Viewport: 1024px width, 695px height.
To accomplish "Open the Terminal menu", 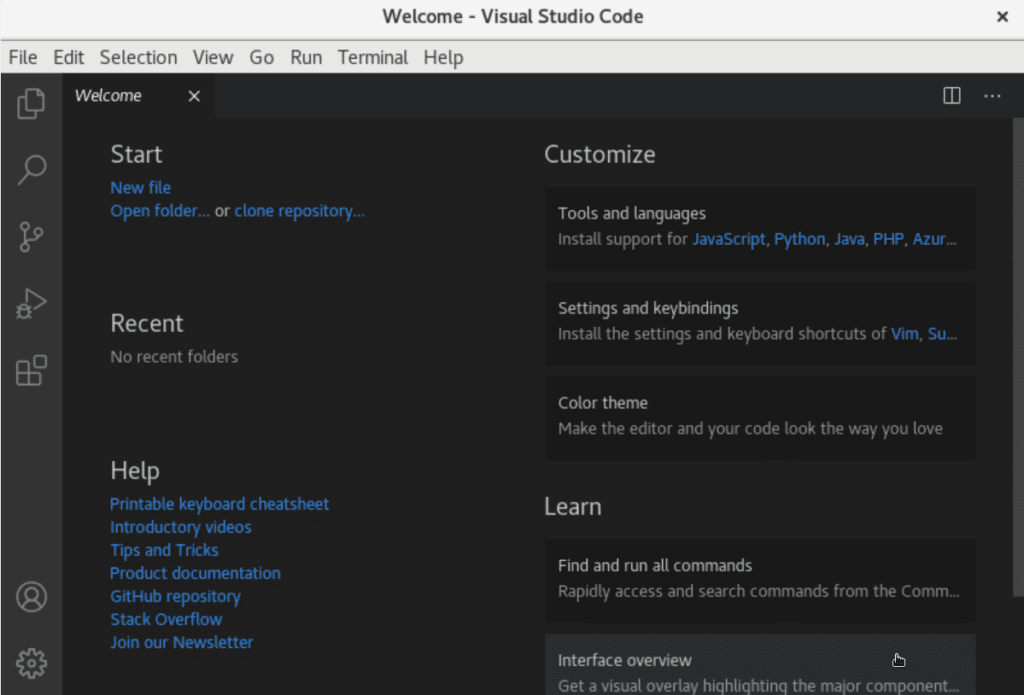I will [372, 57].
